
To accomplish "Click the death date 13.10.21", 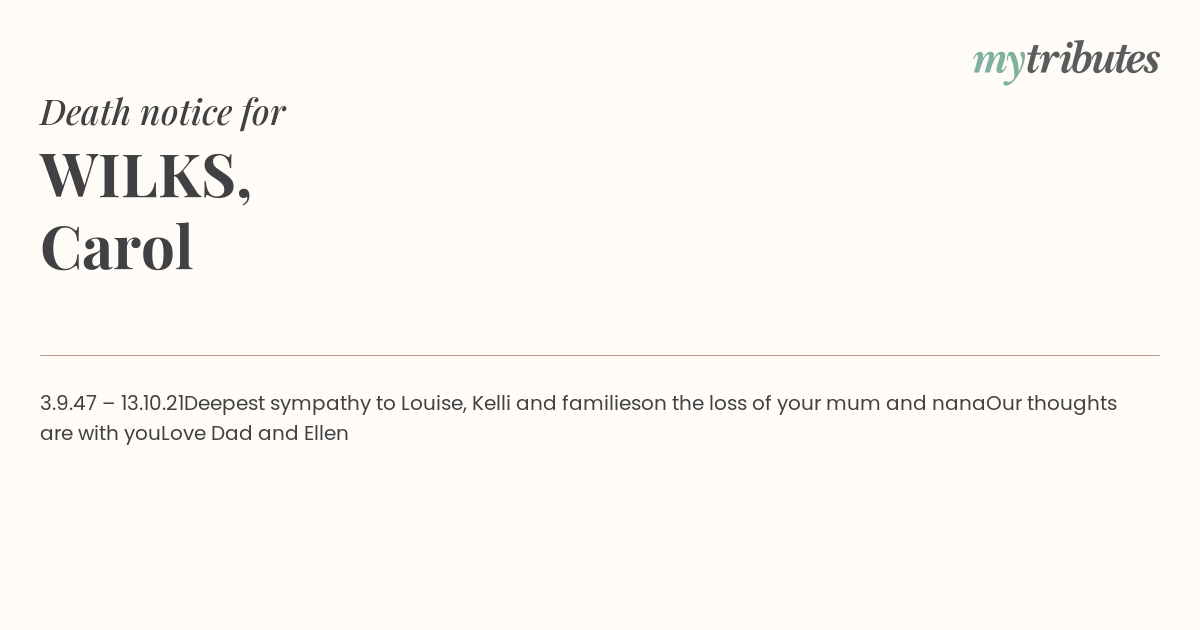I will point(152,404).
